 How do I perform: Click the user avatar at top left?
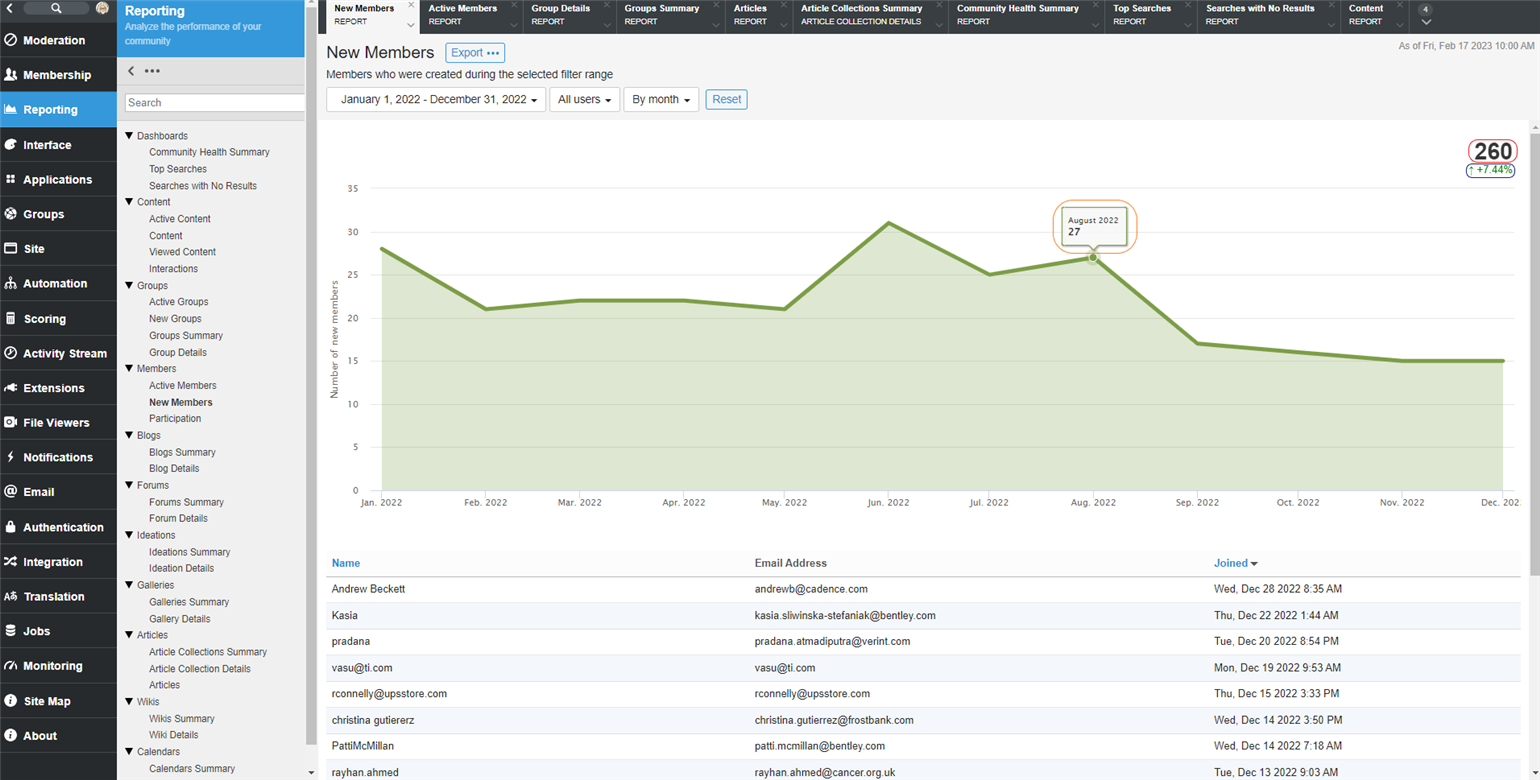[x=102, y=8]
